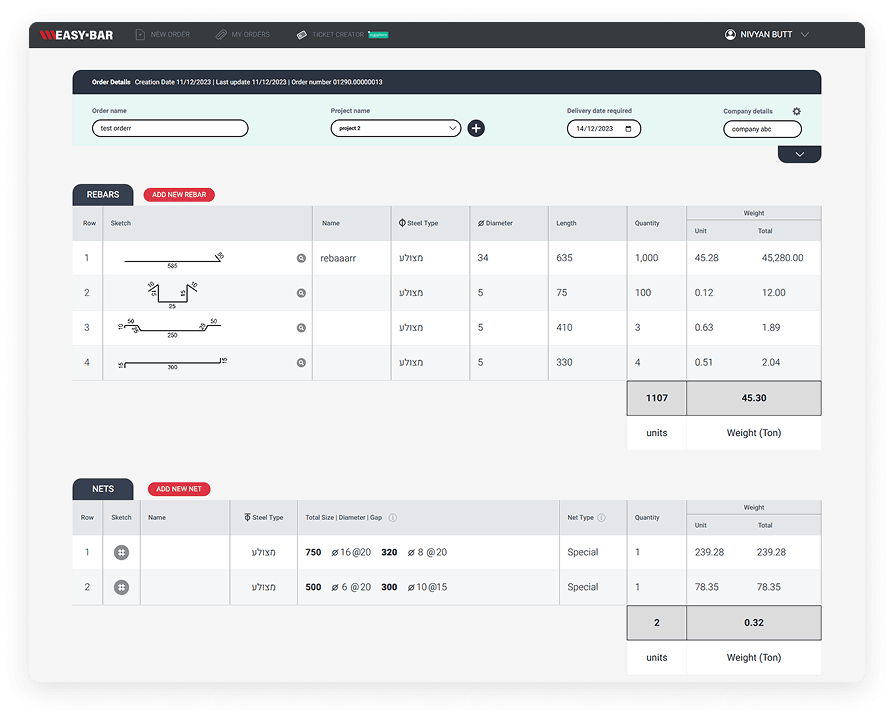The width and height of the screenshot is (894, 719).
Task: Expand order details with chevron tab
Action: click(799, 154)
